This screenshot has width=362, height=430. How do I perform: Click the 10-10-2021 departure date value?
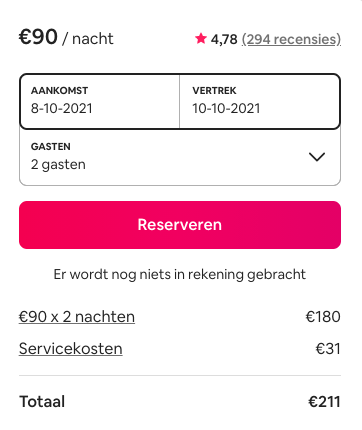tap(226, 108)
